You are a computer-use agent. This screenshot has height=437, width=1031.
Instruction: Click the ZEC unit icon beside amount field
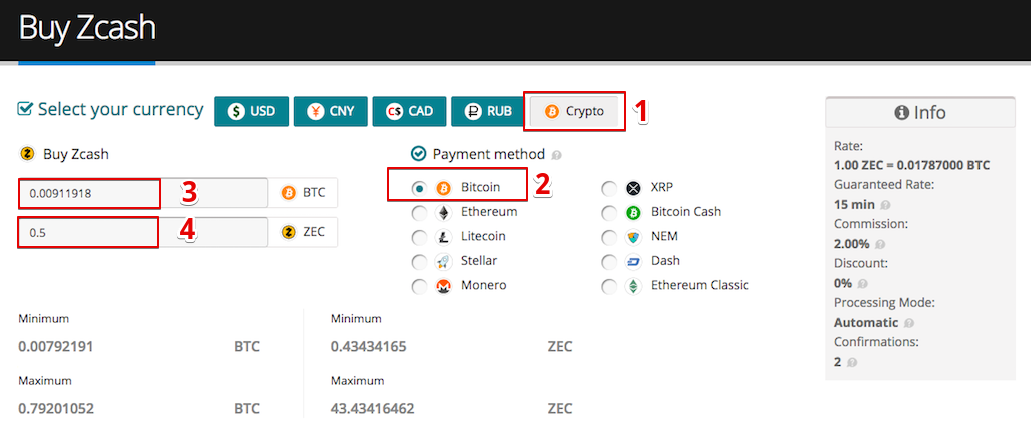point(288,232)
